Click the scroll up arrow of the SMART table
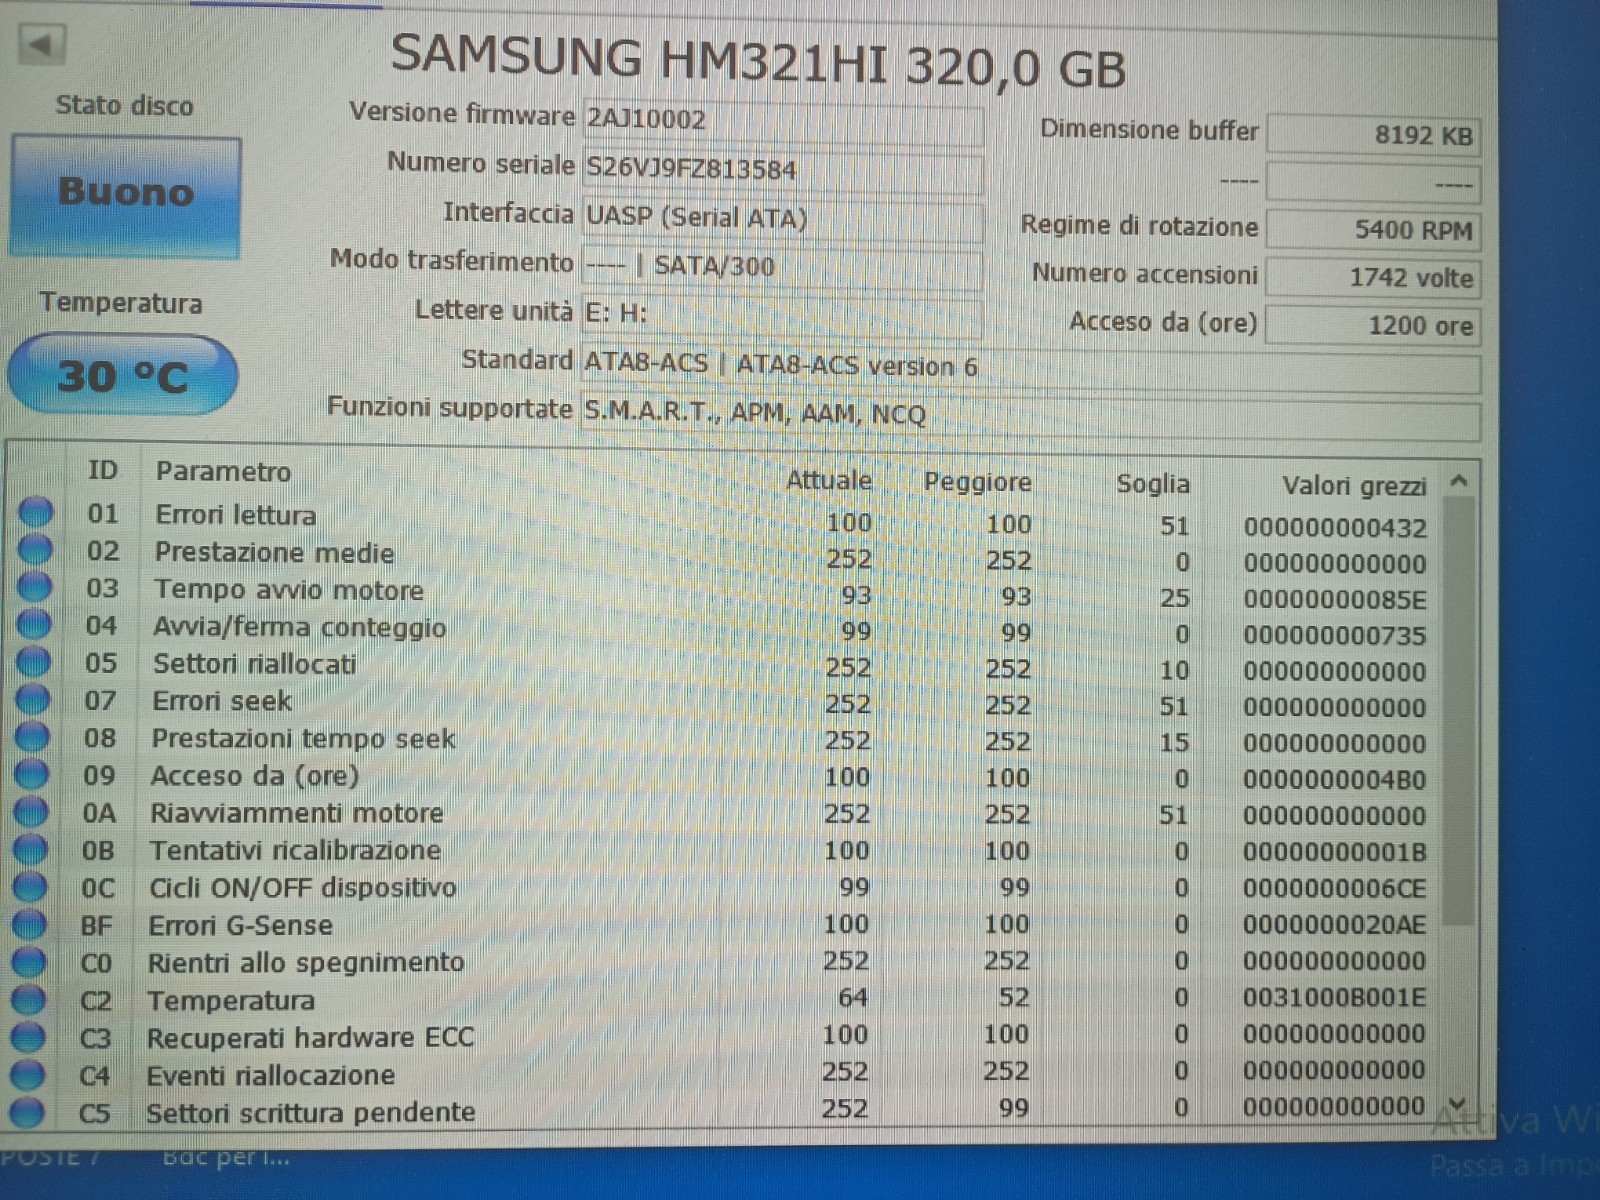The width and height of the screenshot is (1600, 1200). tap(1459, 482)
